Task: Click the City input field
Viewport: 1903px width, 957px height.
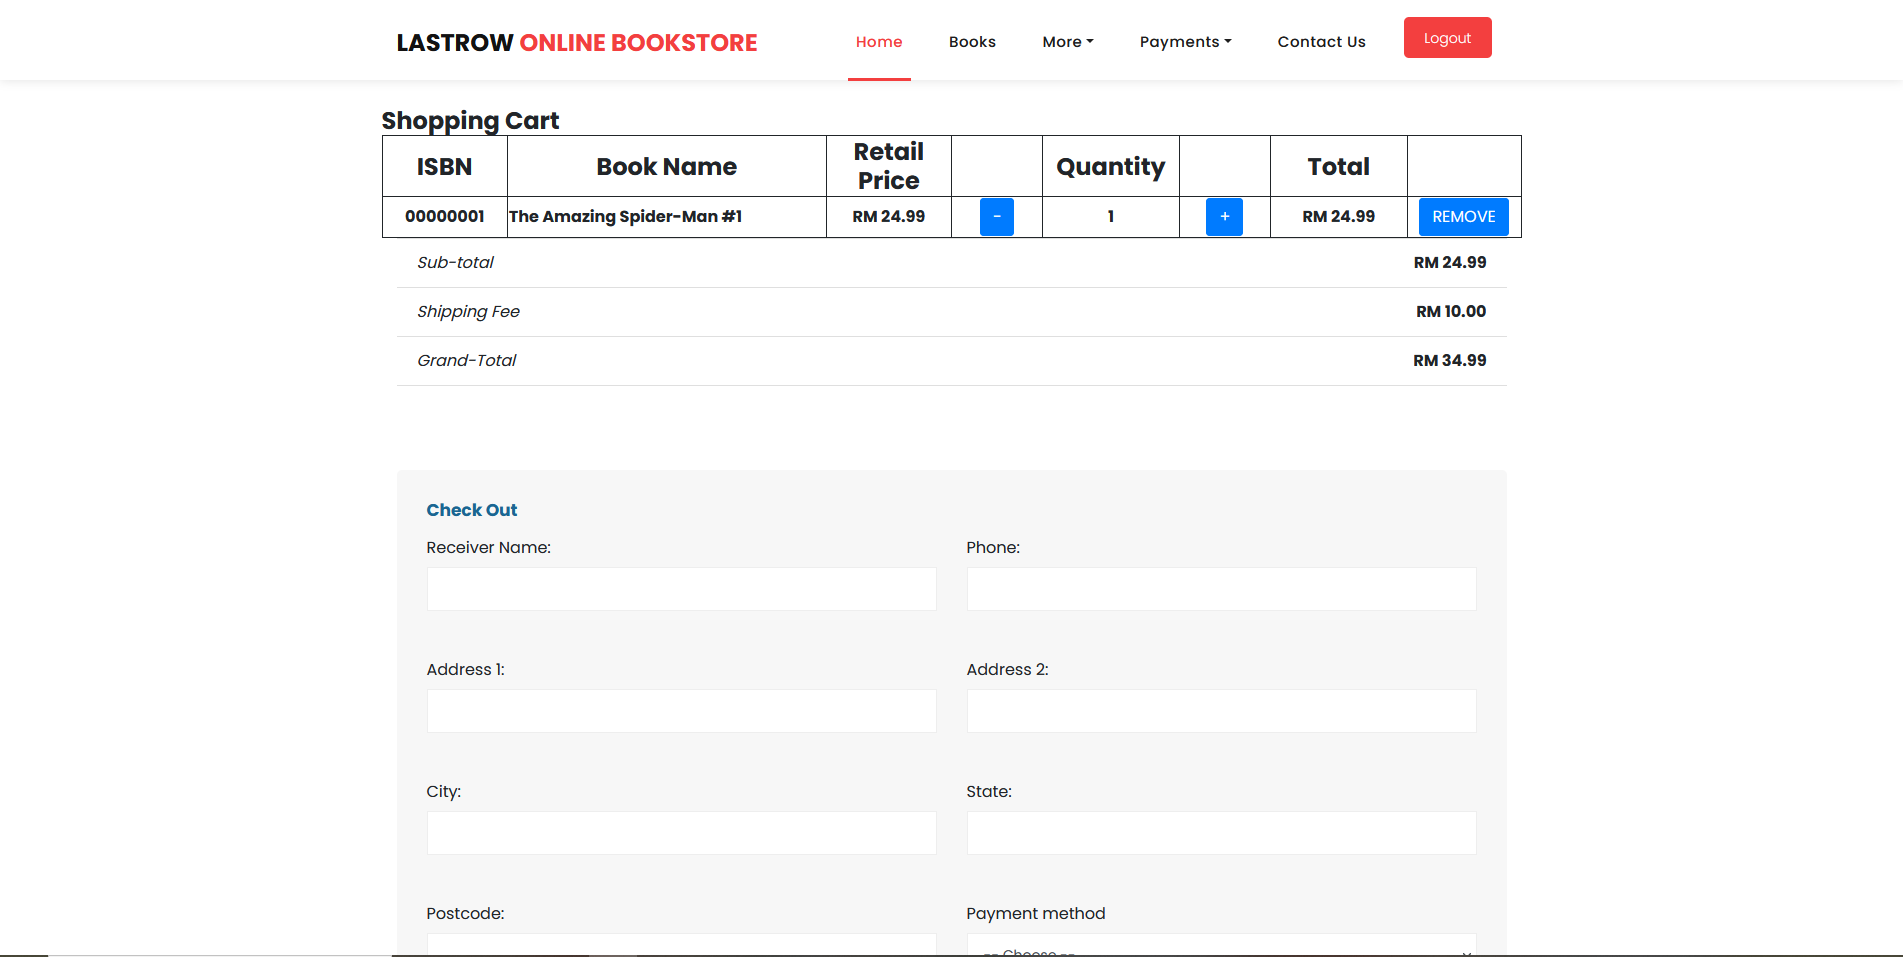Action: pos(681,833)
